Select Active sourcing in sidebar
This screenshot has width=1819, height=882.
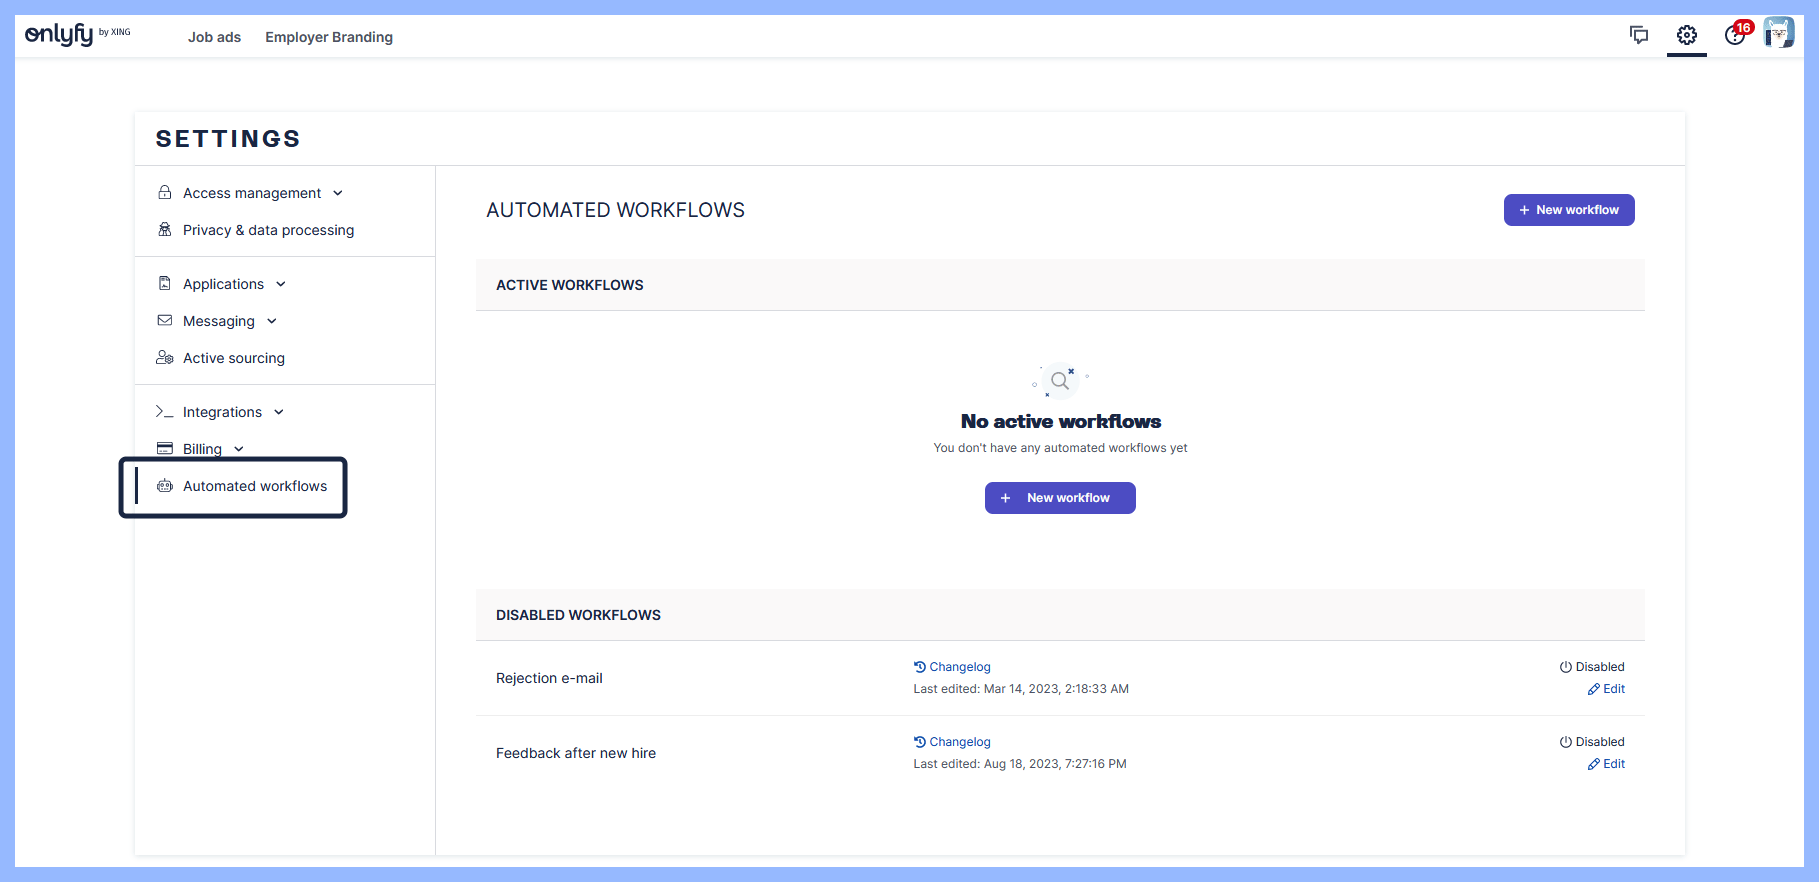234,357
